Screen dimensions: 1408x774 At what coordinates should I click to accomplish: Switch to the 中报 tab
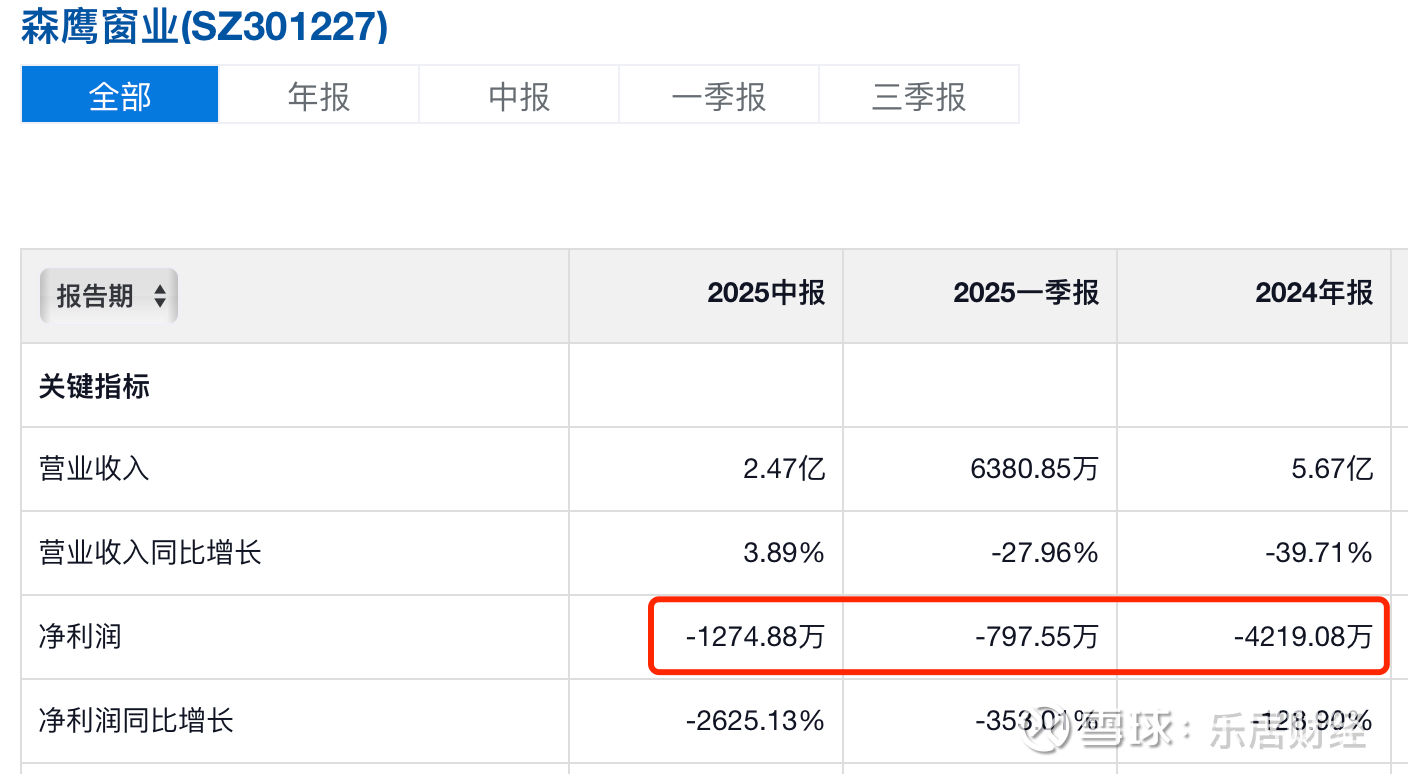[x=519, y=96]
